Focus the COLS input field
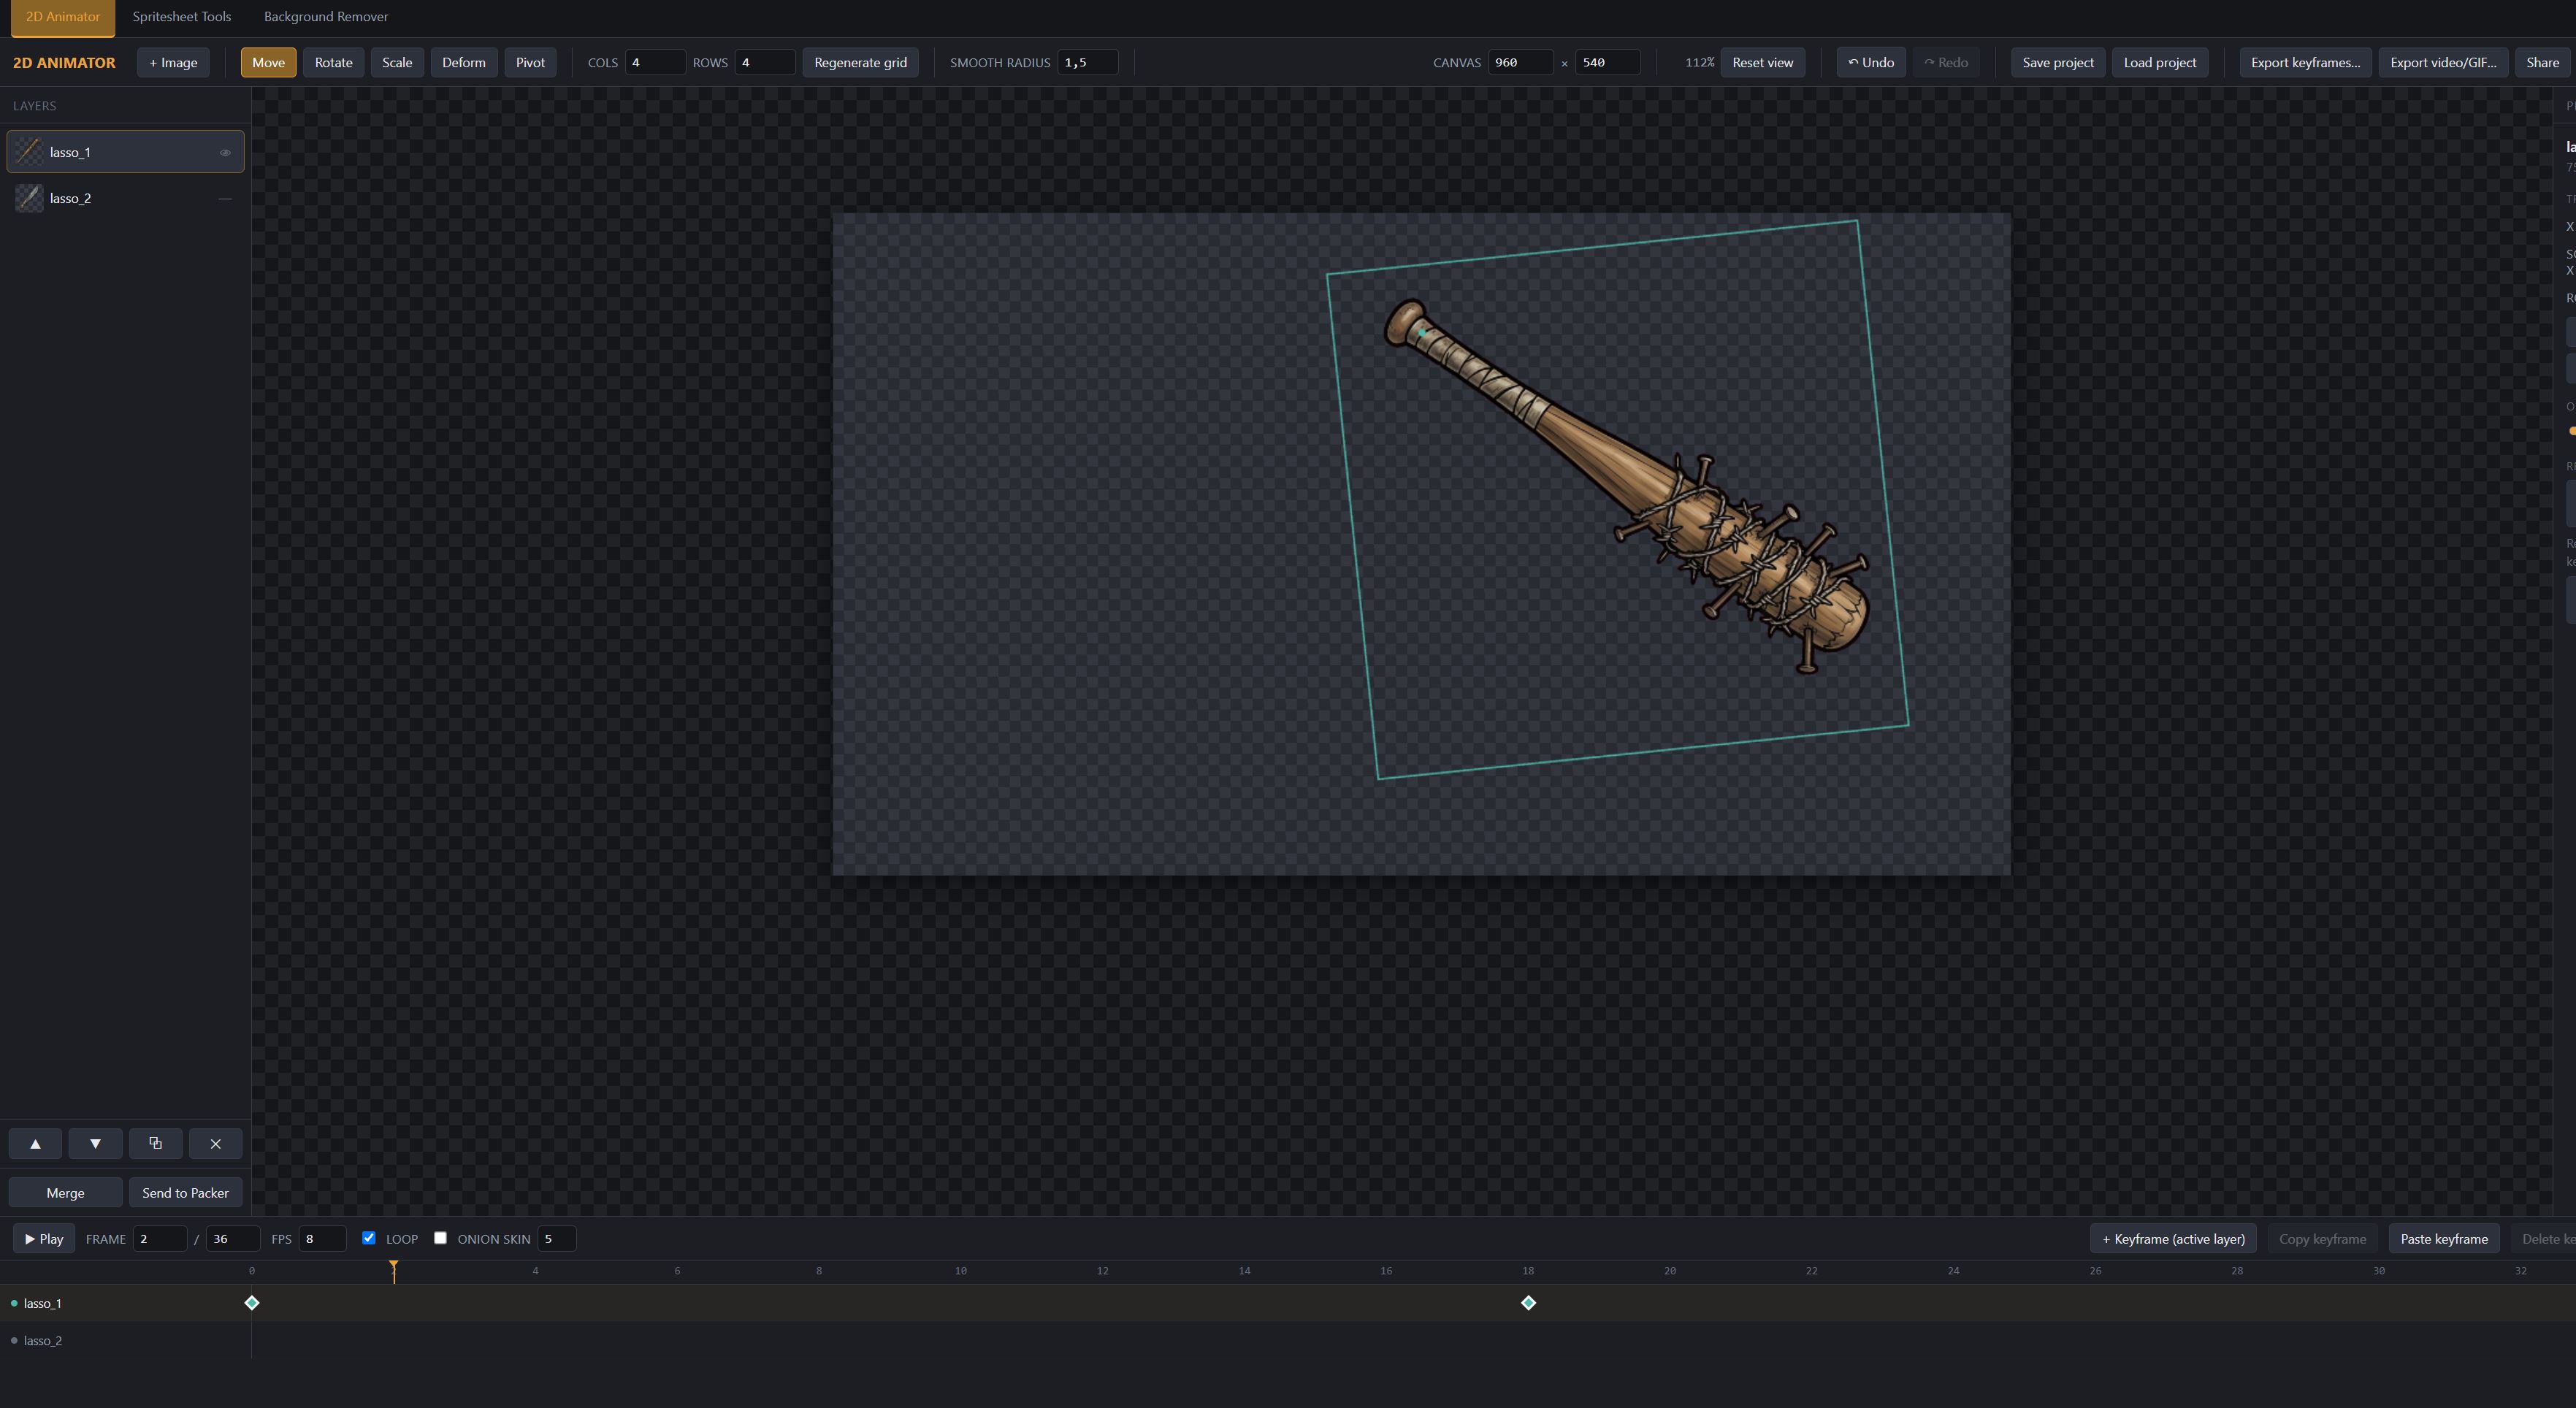2576x1408 pixels. click(655, 62)
